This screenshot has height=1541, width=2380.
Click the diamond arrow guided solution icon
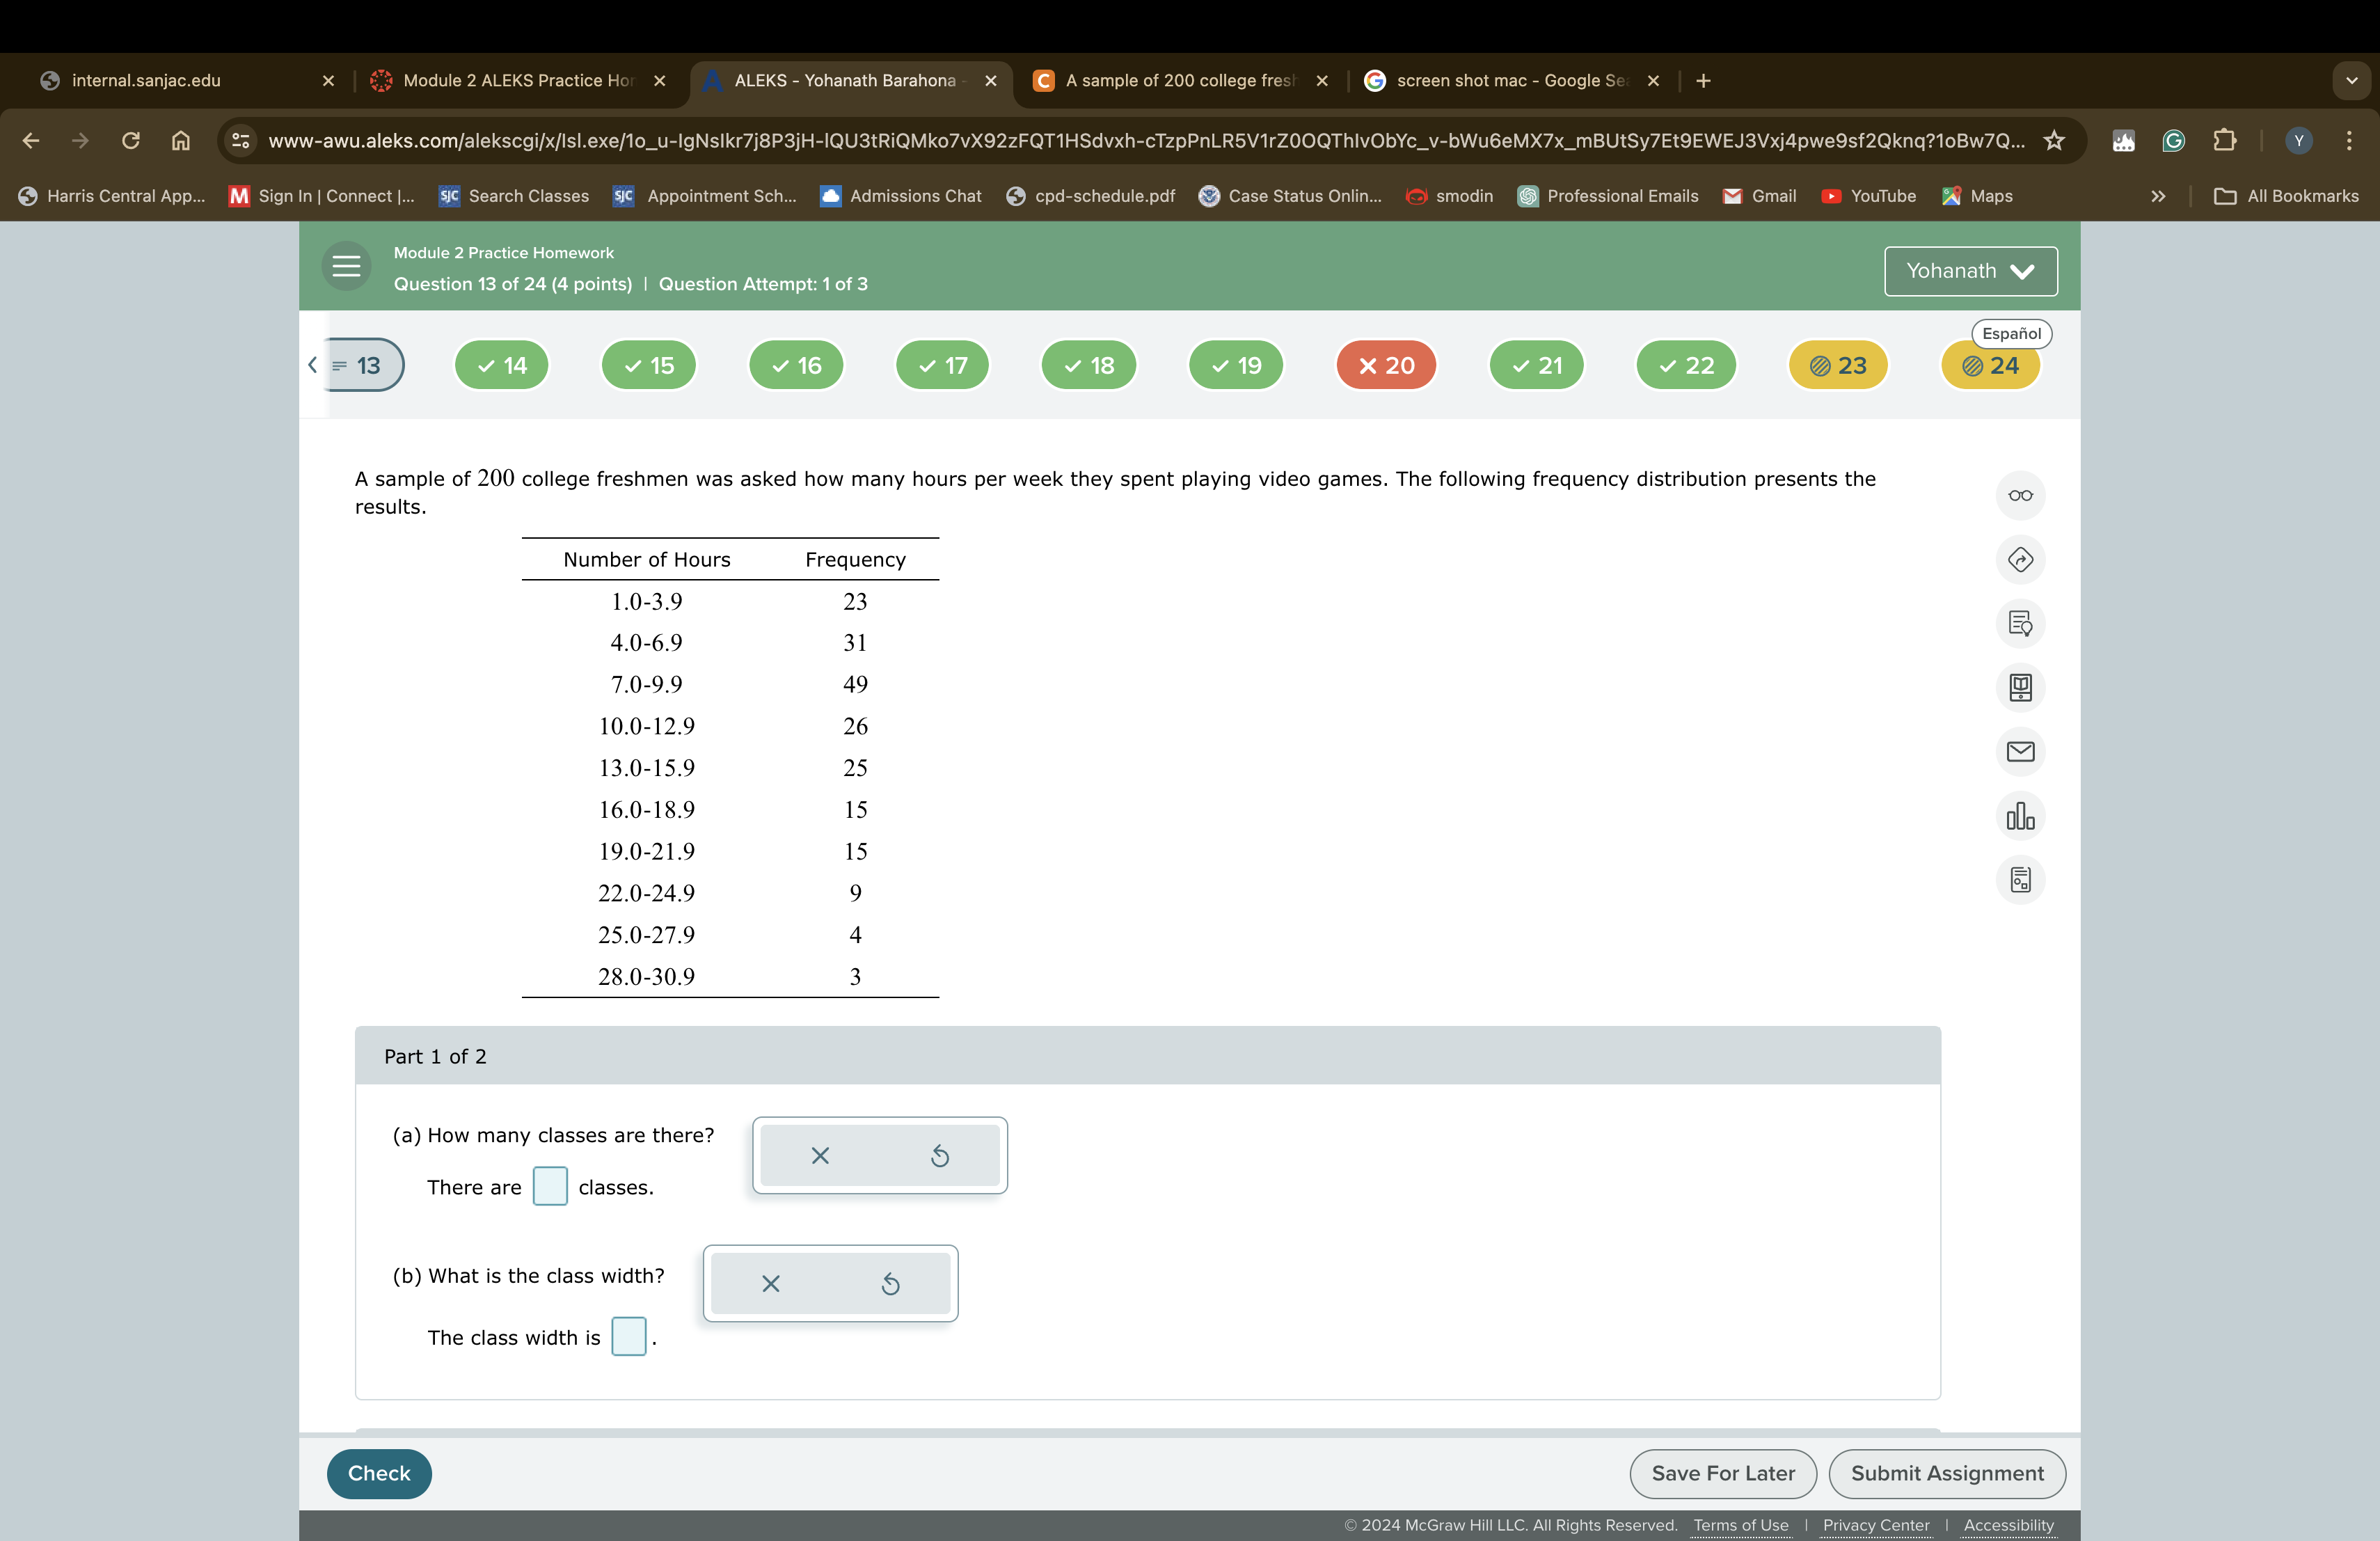(2019, 560)
